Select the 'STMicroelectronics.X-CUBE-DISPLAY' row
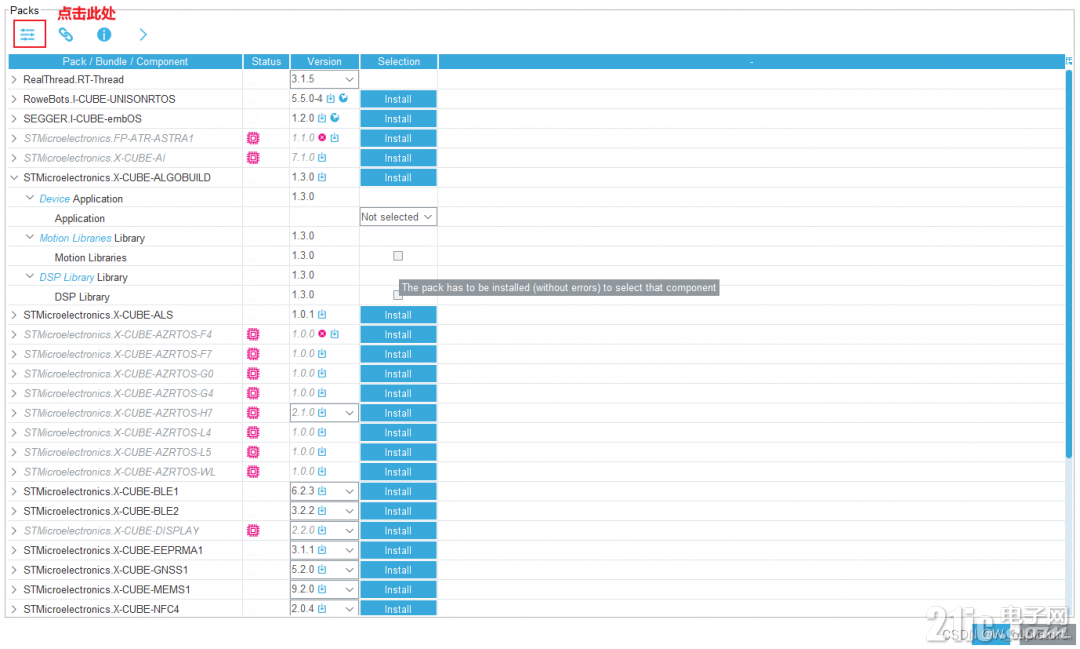Image resolution: width=1080 pixels, height=649 pixels. (x=112, y=530)
